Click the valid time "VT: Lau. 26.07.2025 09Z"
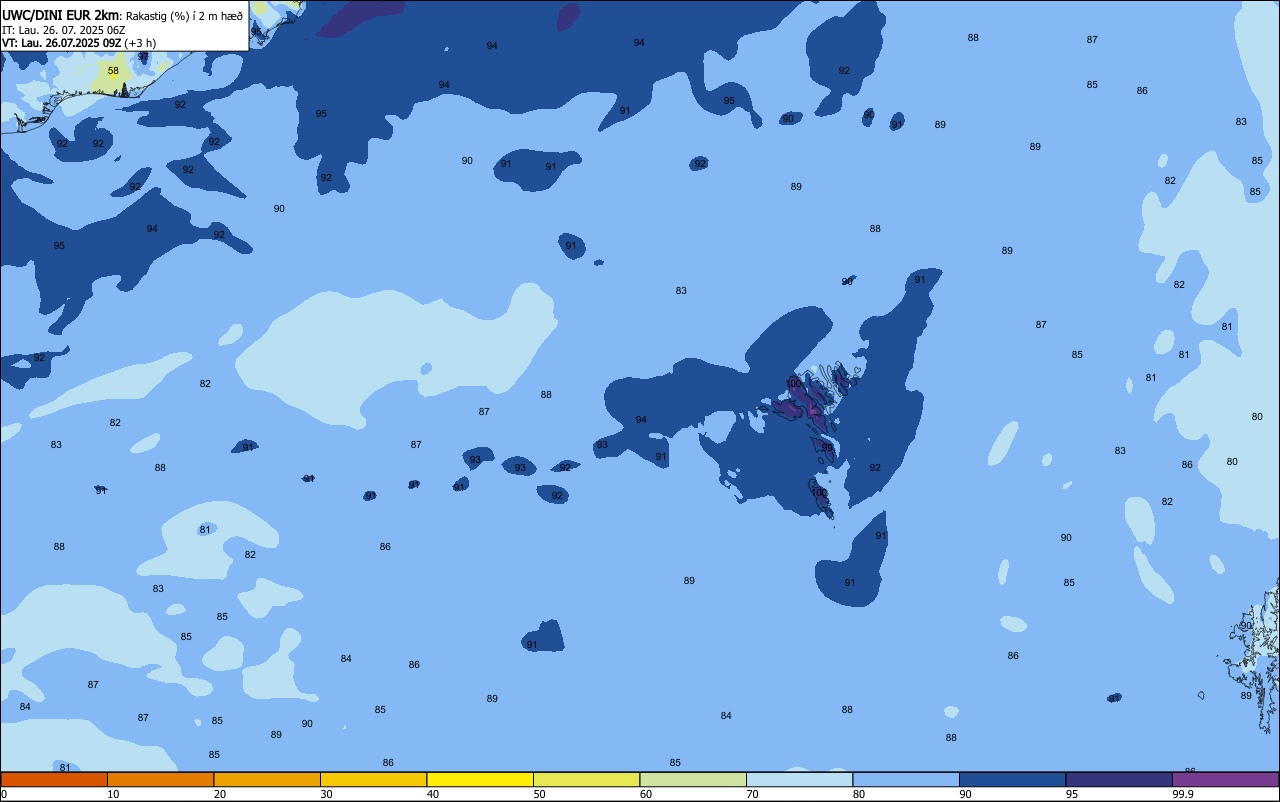The width and height of the screenshot is (1280, 802). [61, 43]
